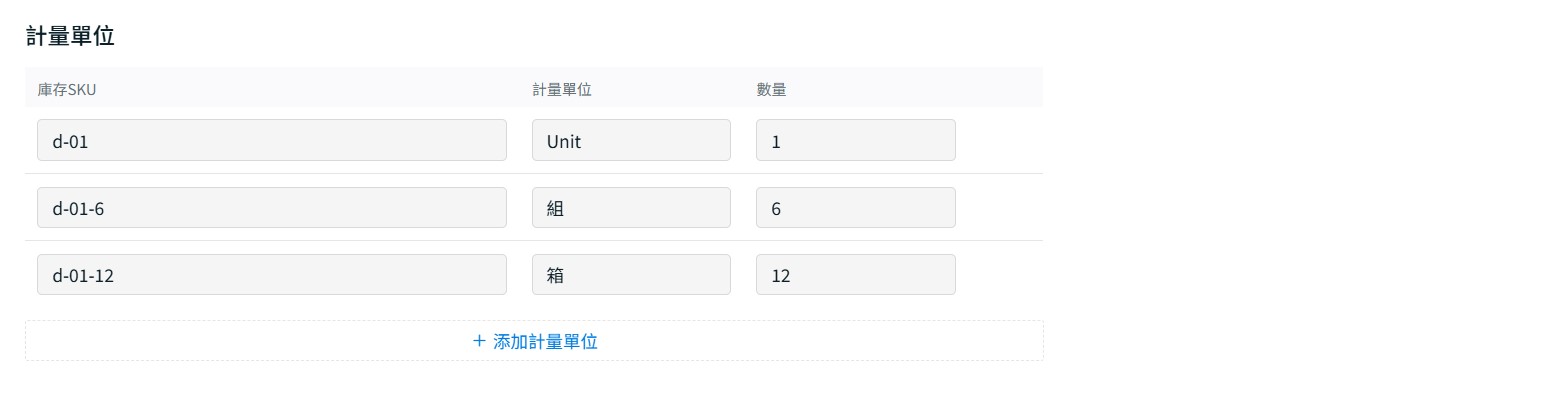
Task: Edit the quantity field showing 6
Action: tap(855, 207)
